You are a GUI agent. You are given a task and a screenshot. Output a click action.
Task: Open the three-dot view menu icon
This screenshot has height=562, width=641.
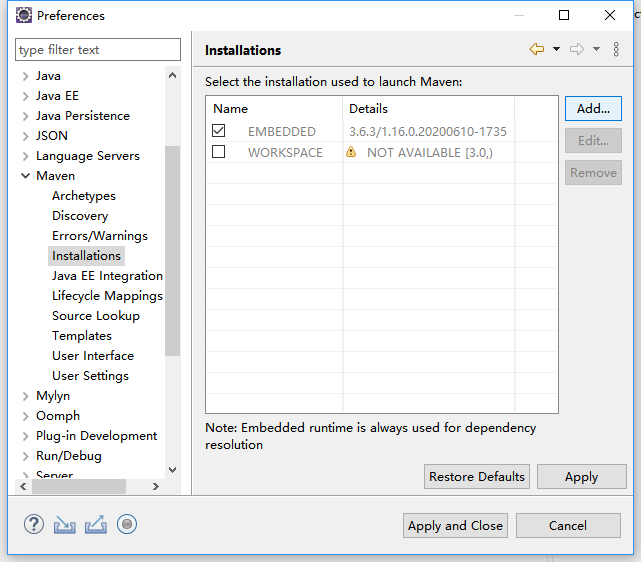coord(615,50)
